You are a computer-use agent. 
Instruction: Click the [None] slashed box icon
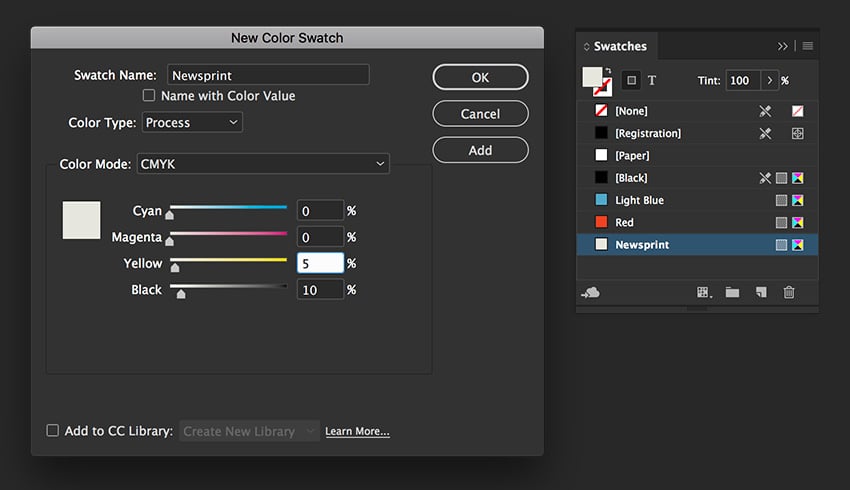coord(797,111)
